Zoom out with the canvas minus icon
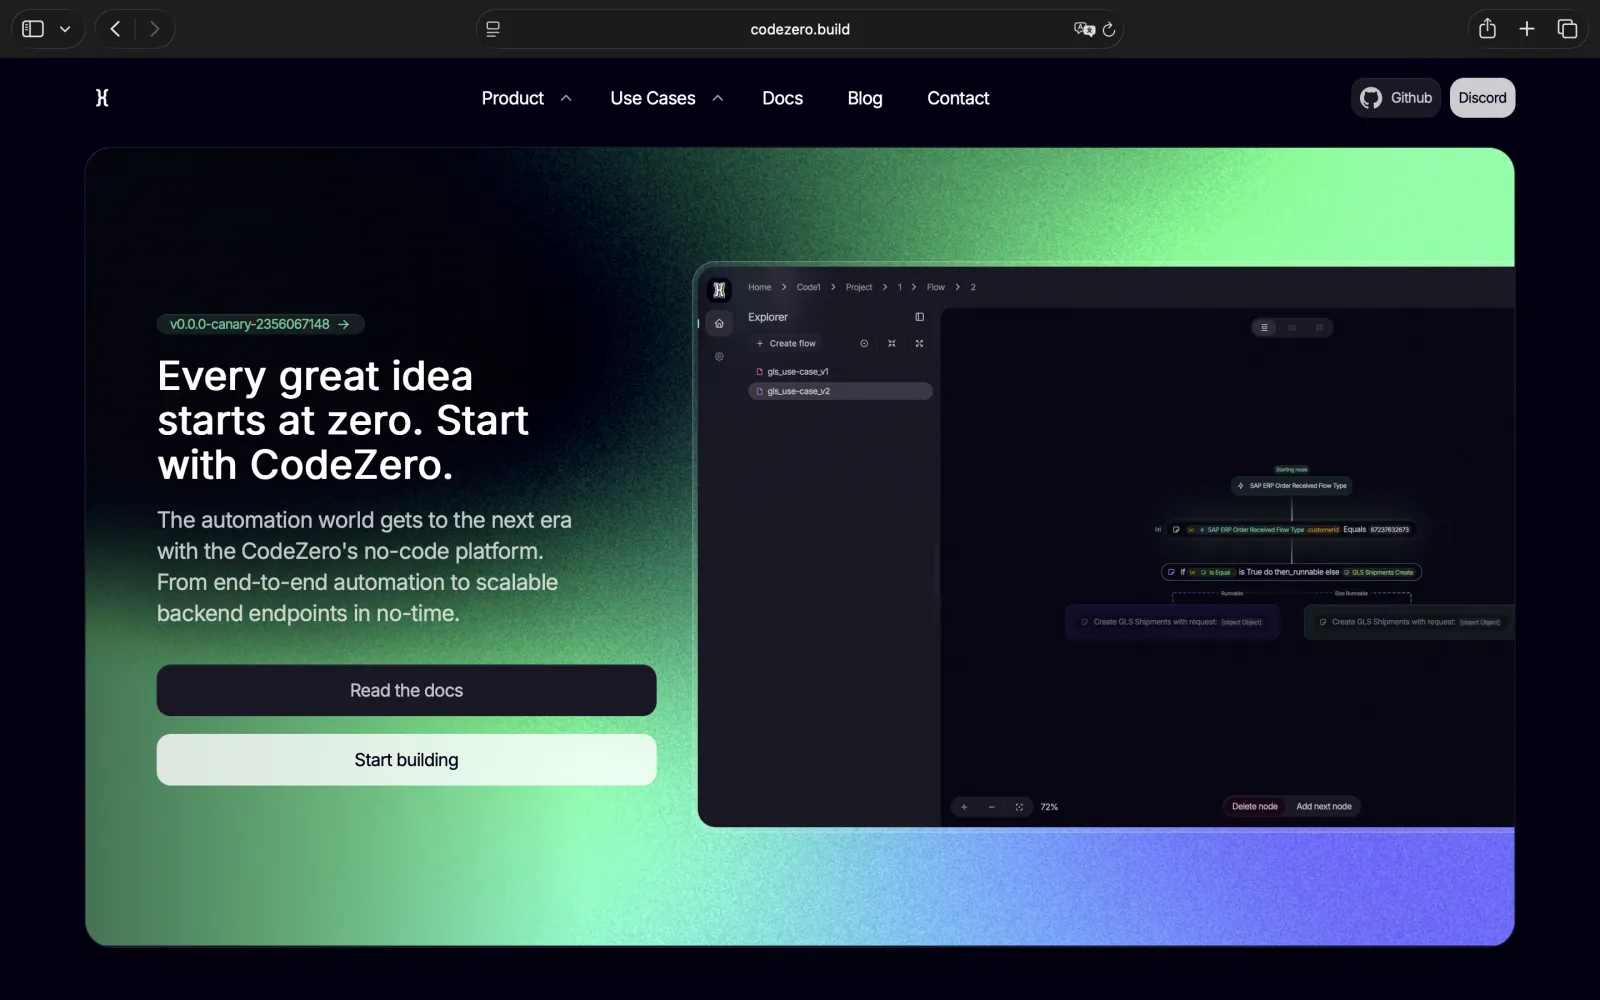 (992, 807)
